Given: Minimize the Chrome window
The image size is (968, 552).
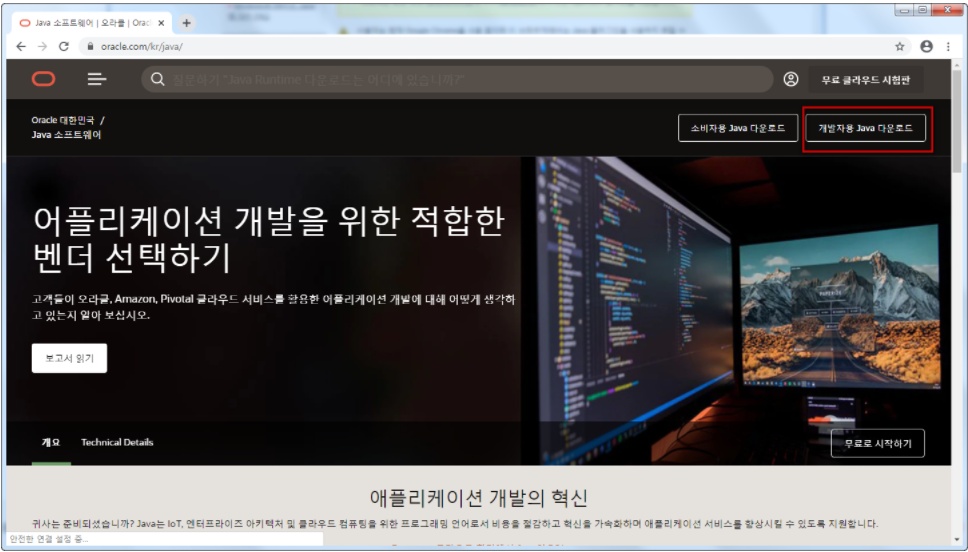Looking at the screenshot, I should pyautogui.click(x=903, y=10).
